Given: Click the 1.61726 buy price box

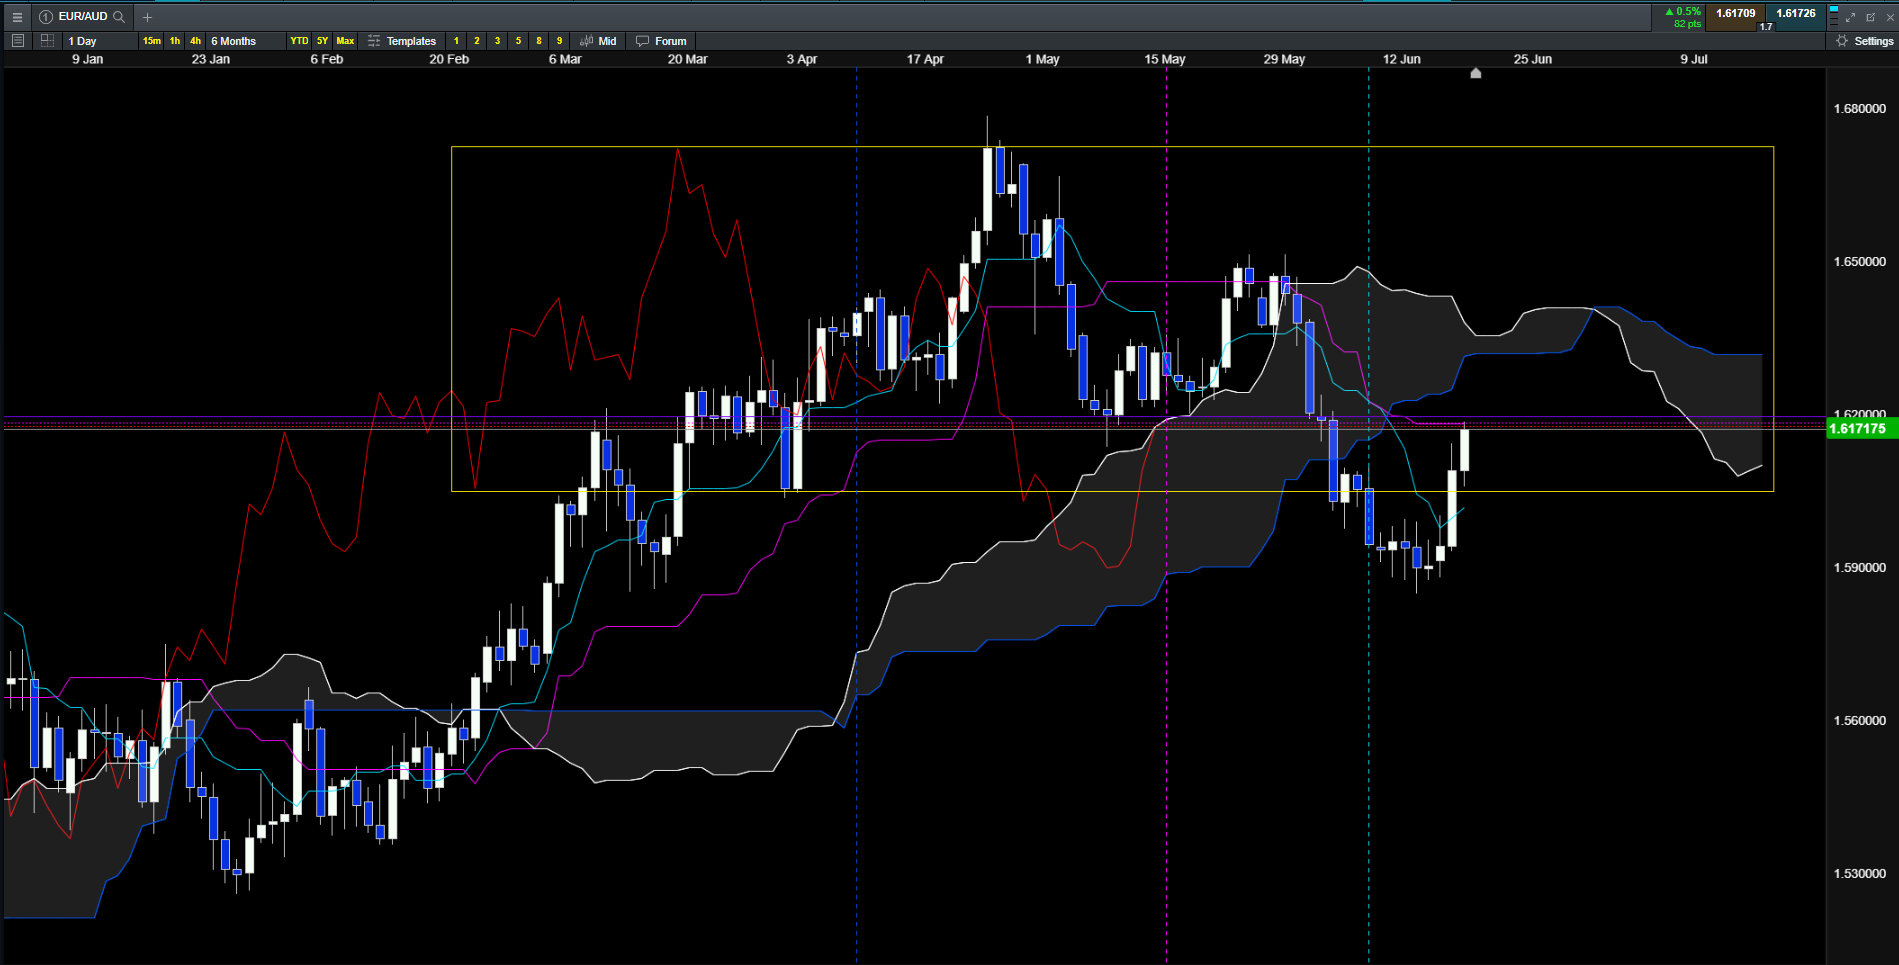Looking at the screenshot, I should click(x=1796, y=17).
